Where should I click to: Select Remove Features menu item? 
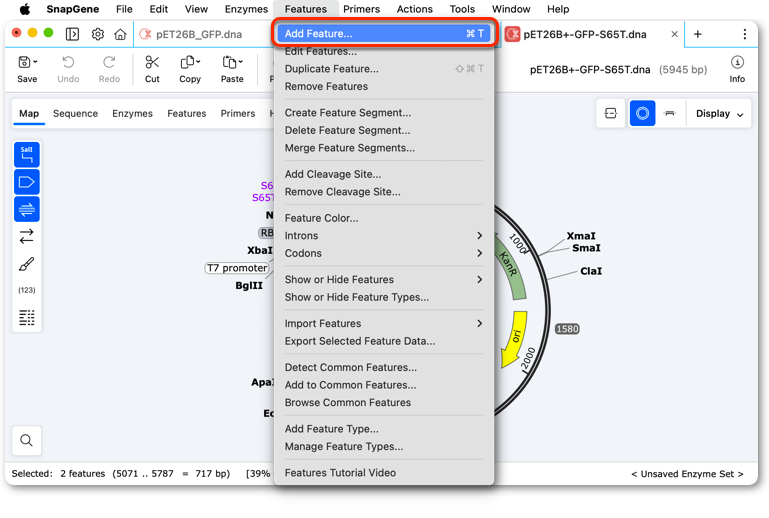point(384,86)
